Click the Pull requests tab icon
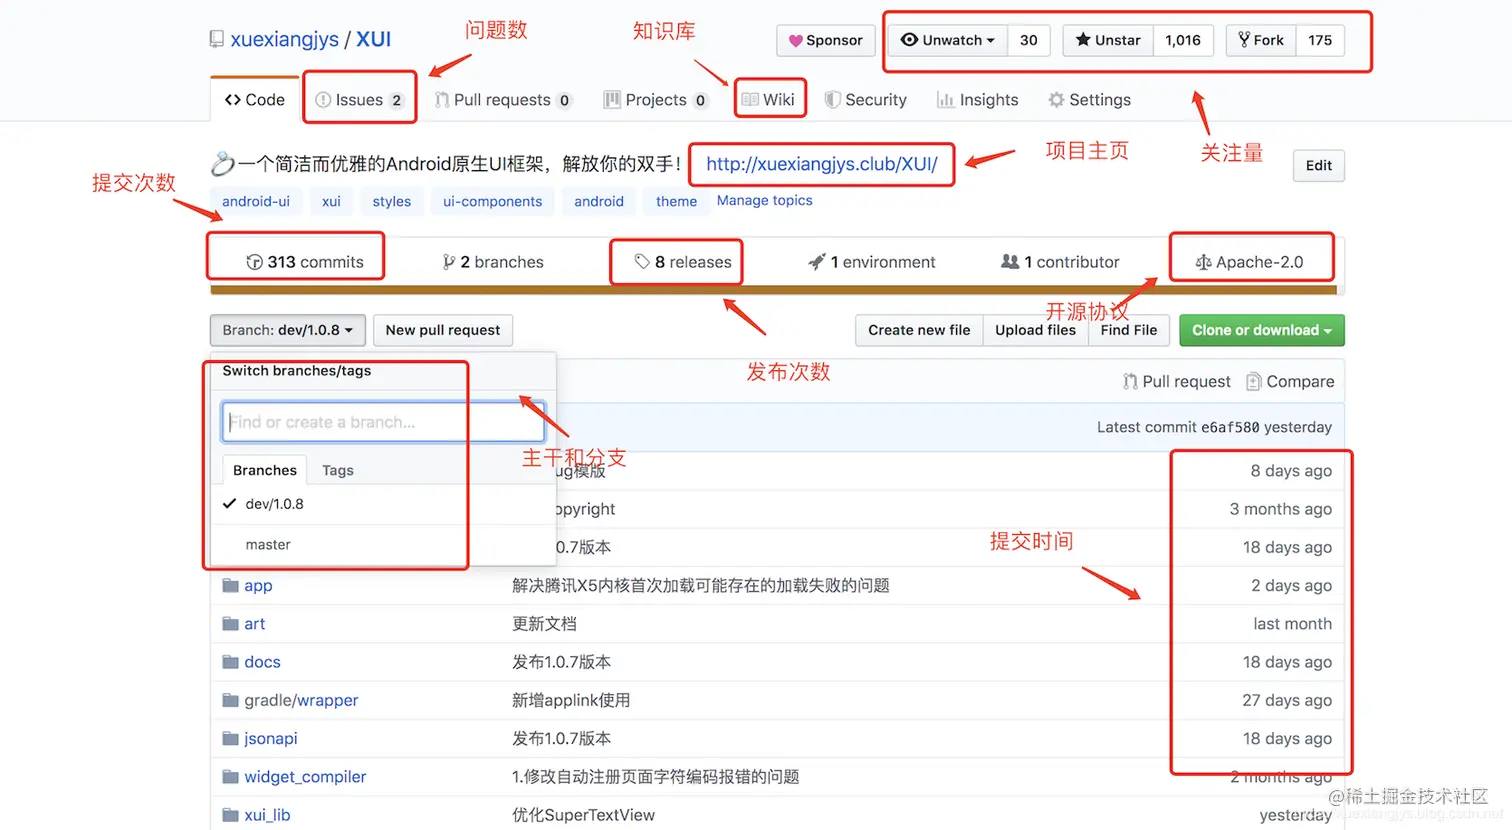This screenshot has width=1512, height=830. (441, 100)
